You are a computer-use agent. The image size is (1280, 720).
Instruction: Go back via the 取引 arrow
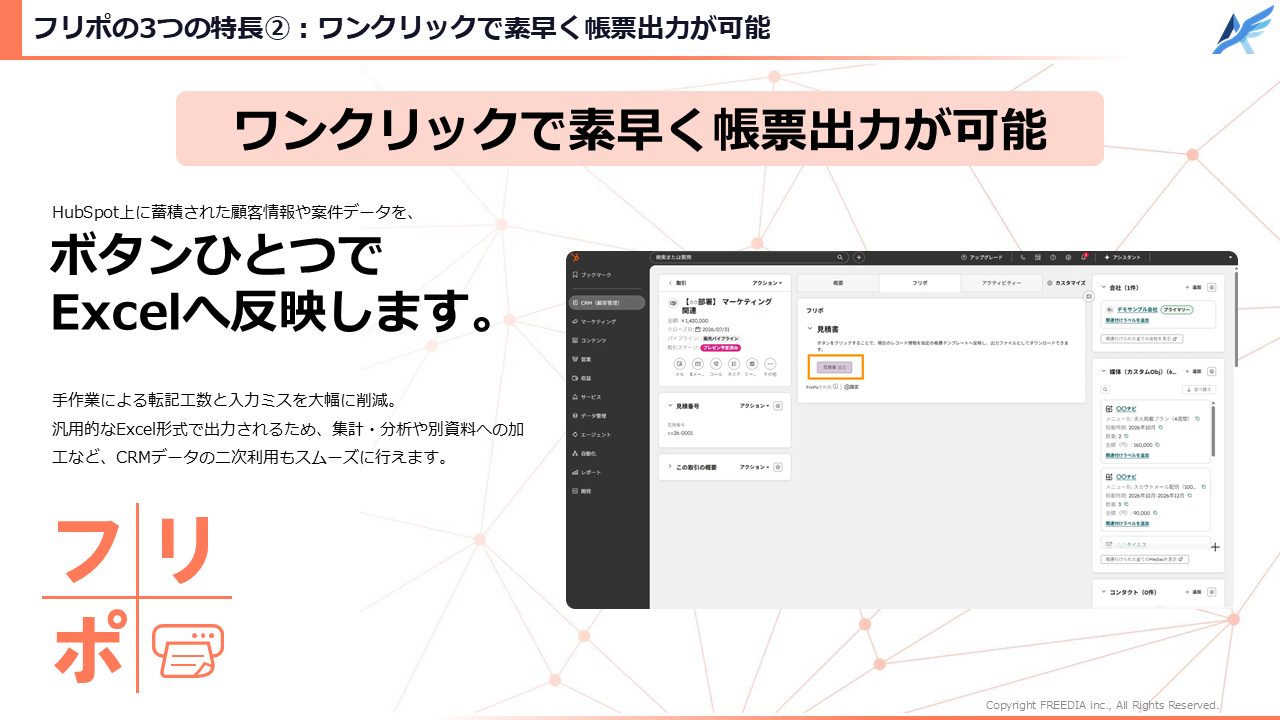pyautogui.click(x=670, y=283)
